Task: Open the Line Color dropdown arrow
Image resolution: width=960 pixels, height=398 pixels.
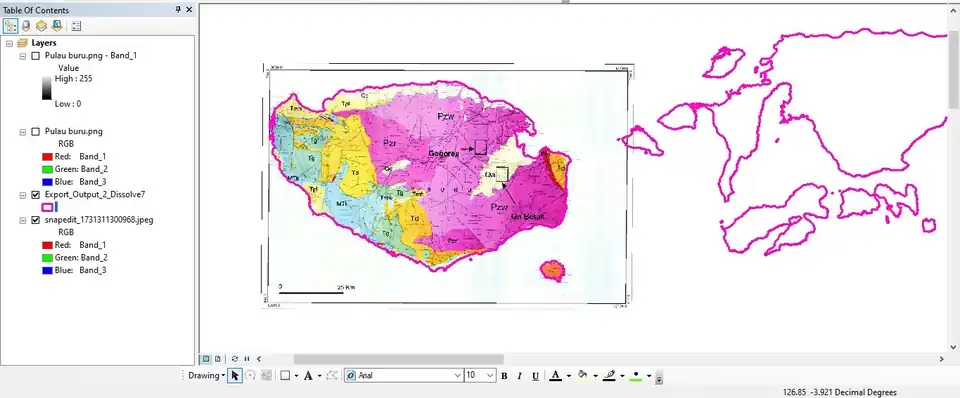Action: pyautogui.click(x=622, y=376)
